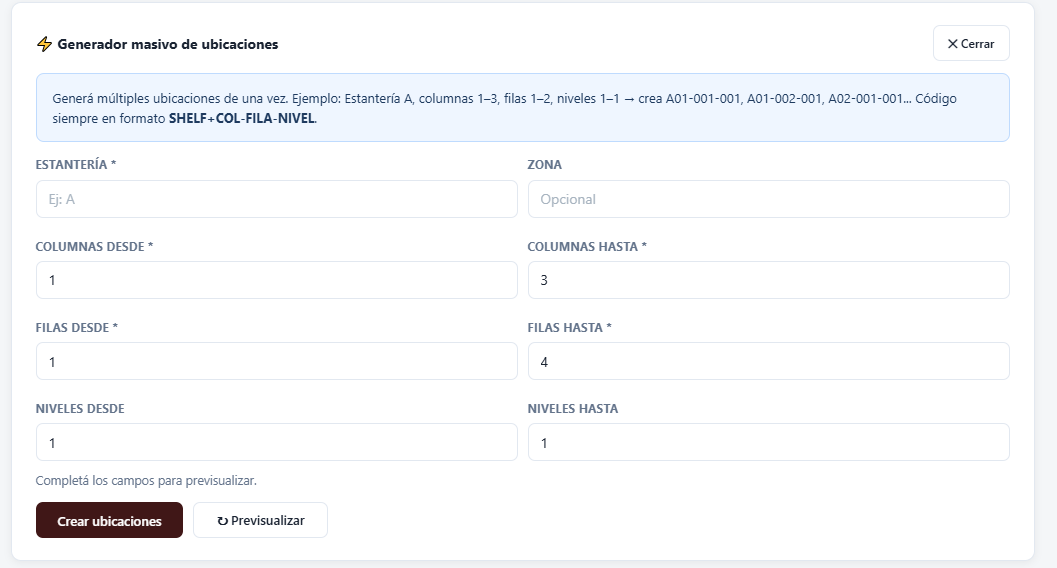Click the 'COLUMNAS DESDE *' label

point(94,247)
